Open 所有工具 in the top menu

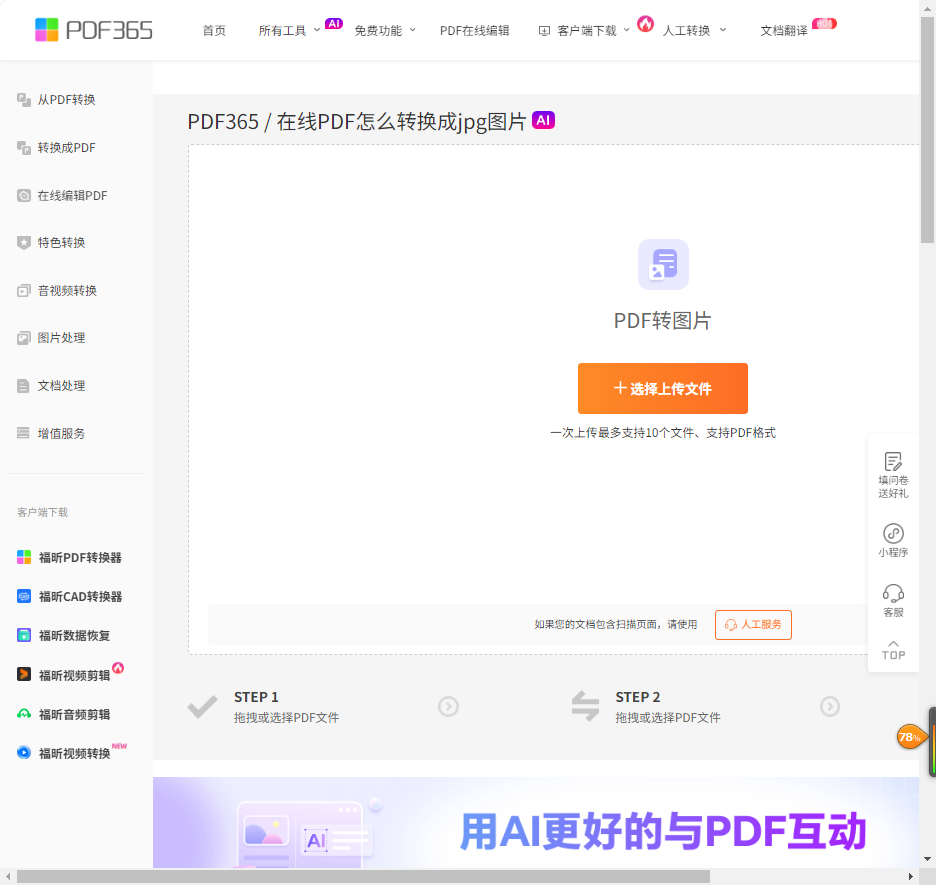pyautogui.click(x=282, y=30)
